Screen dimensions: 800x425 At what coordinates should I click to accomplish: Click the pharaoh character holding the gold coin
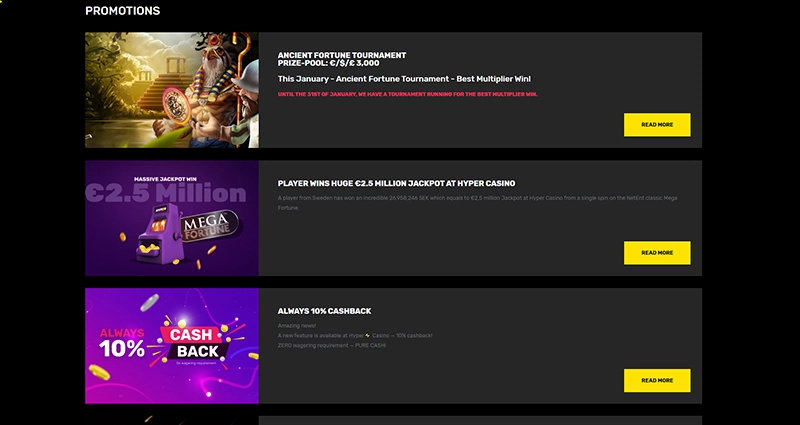[208, 95]
